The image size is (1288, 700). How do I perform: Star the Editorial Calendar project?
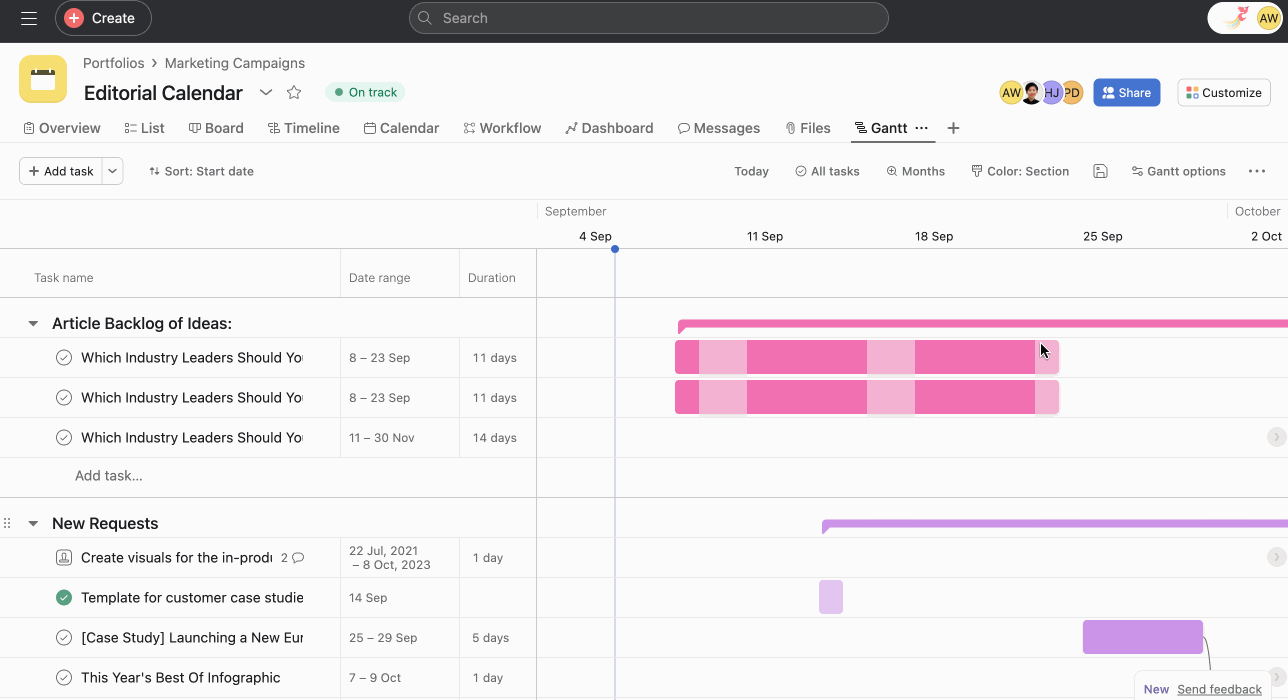(294, 92)
